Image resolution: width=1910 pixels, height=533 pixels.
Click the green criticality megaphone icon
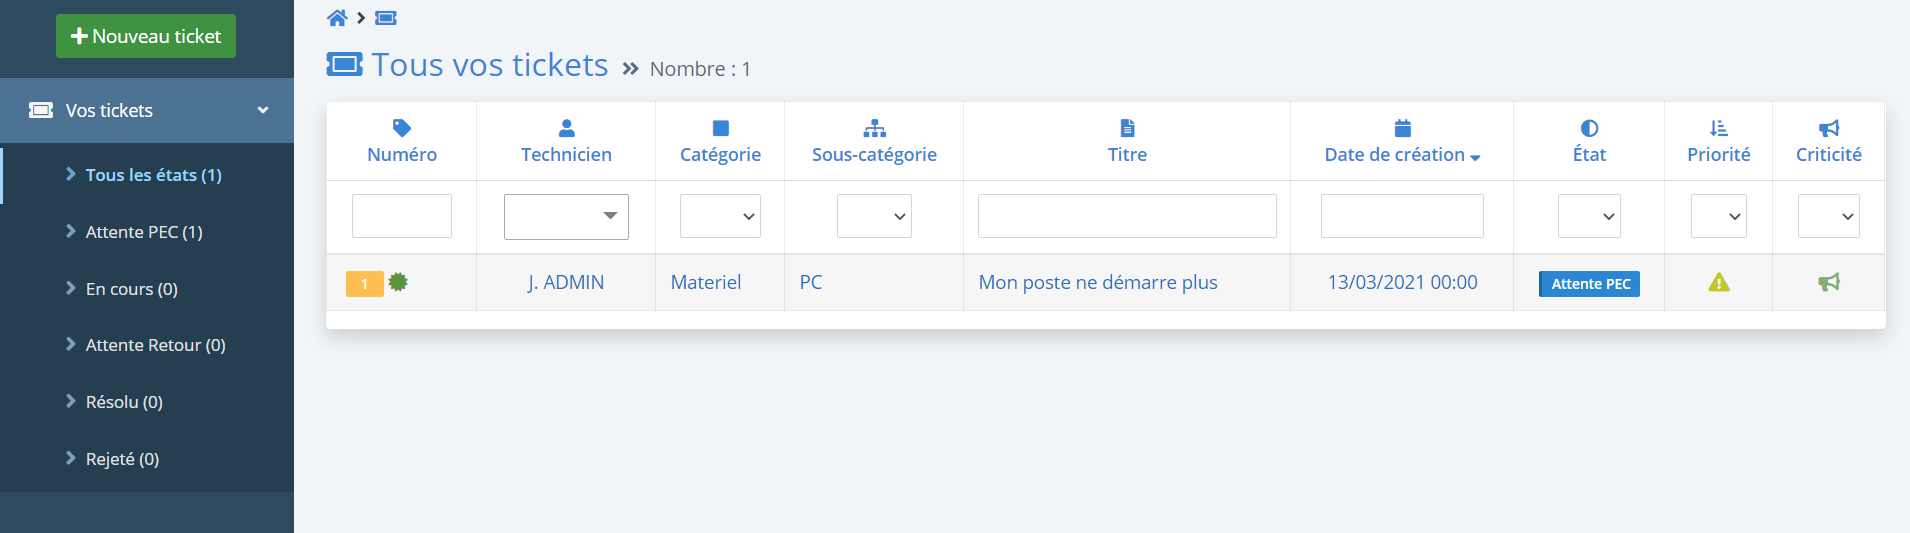[x=1828, y=283]
